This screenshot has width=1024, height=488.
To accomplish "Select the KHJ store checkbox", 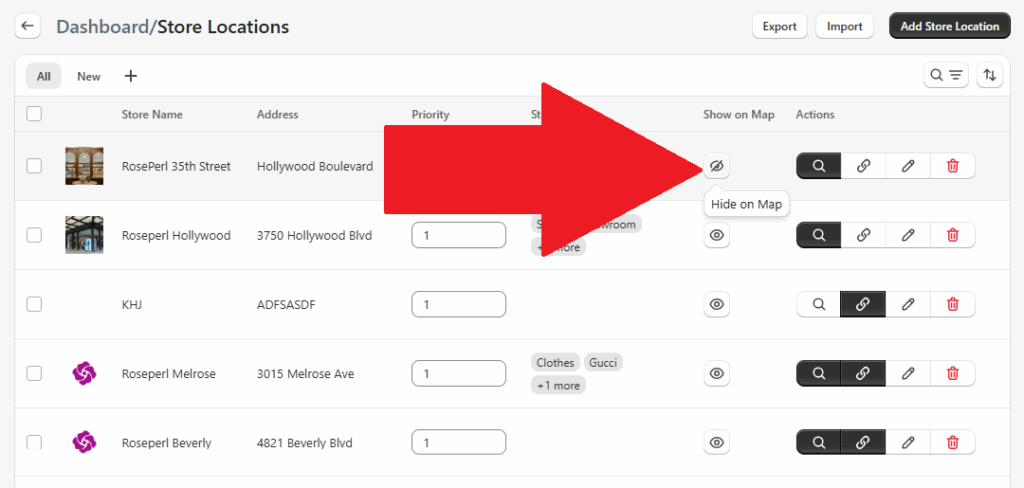I will (34, 304).
